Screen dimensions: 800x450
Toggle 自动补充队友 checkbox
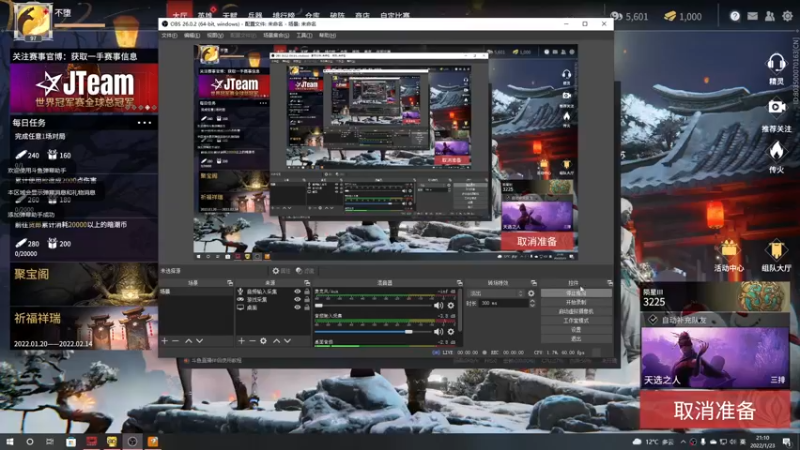click(x=653, y=320)
